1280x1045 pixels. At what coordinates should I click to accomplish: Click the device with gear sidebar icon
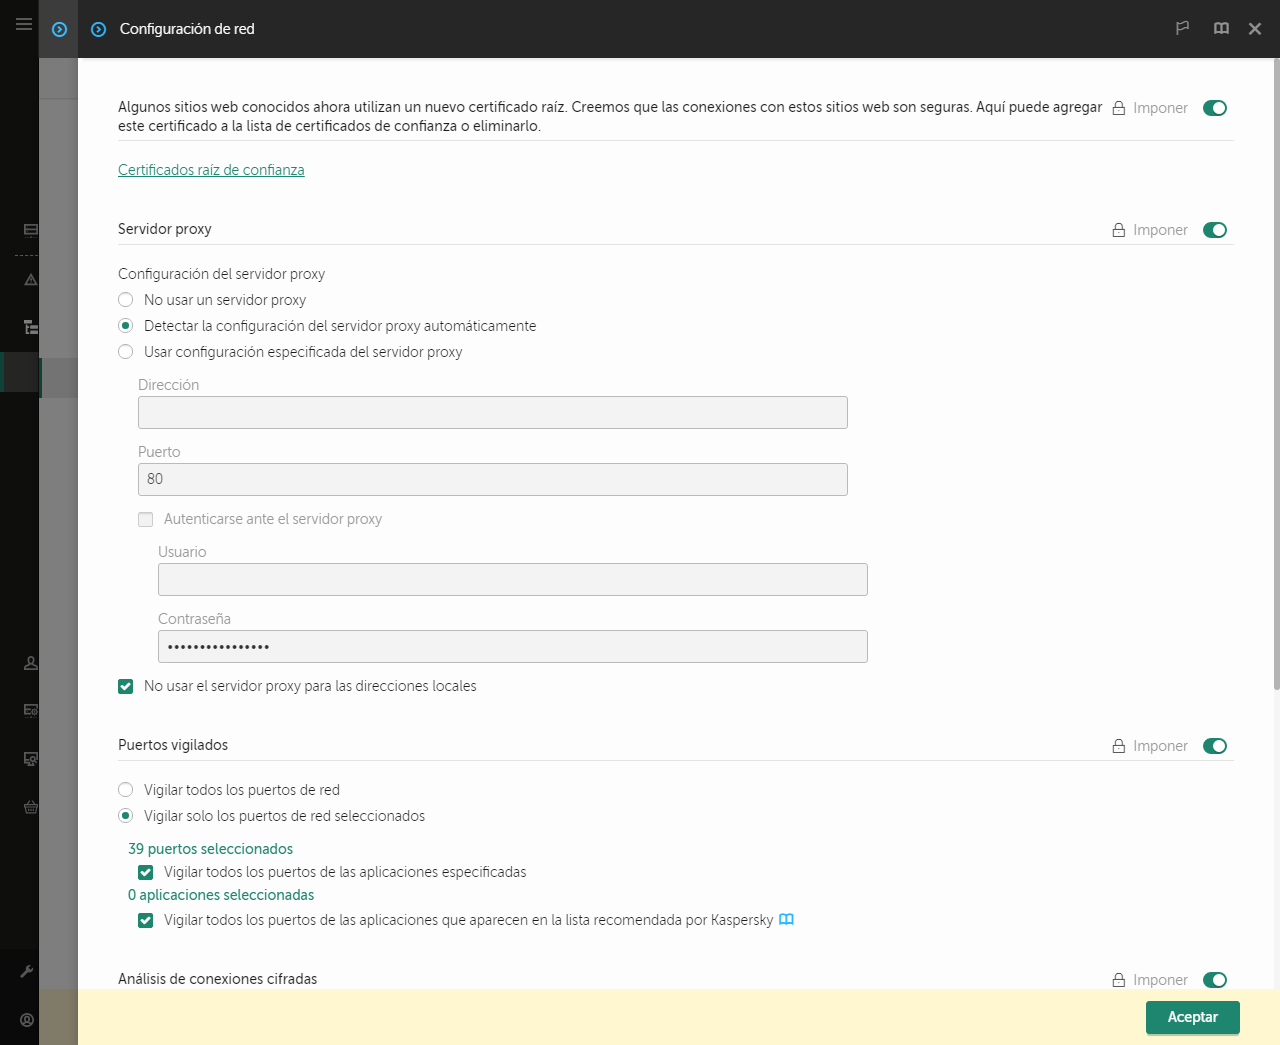coord(30,758)
